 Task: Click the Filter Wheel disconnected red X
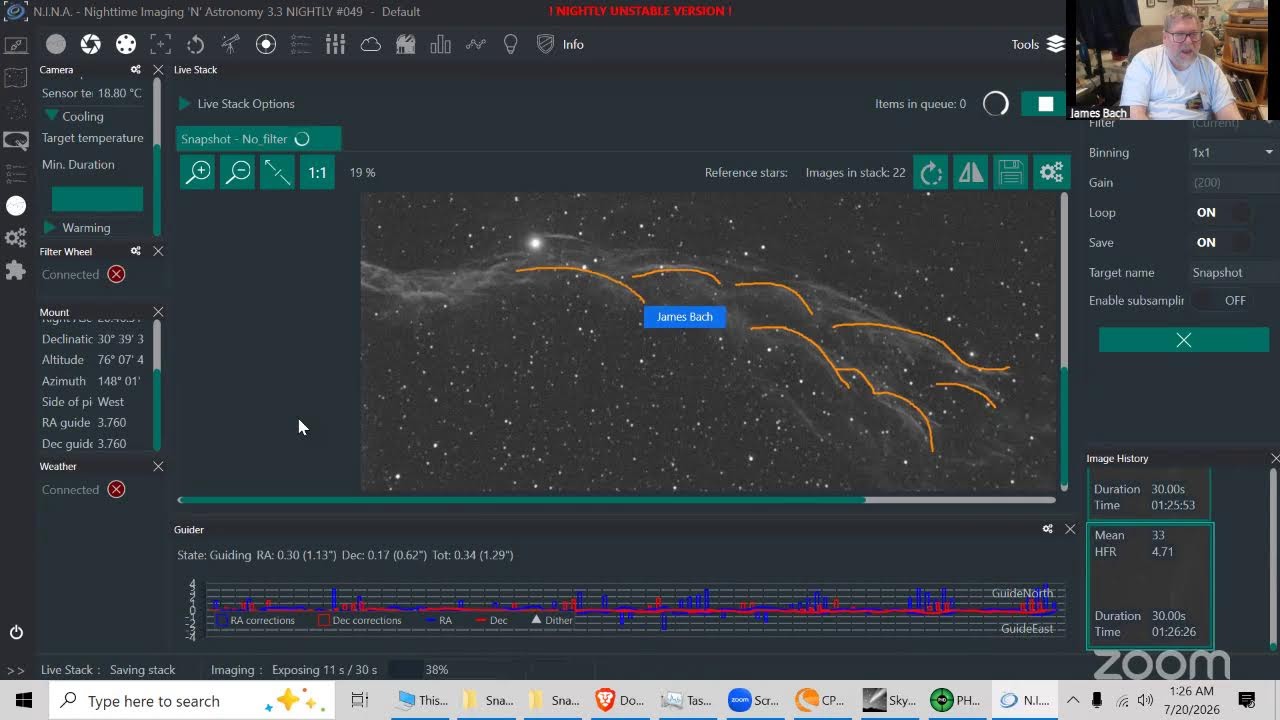point(116,274)
